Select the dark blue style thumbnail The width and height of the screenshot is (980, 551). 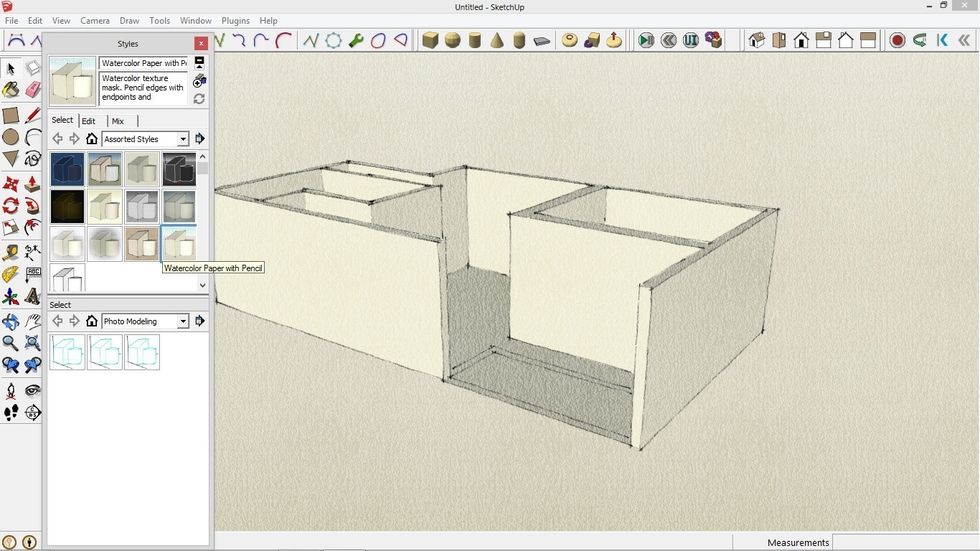[x=67, y=170]
